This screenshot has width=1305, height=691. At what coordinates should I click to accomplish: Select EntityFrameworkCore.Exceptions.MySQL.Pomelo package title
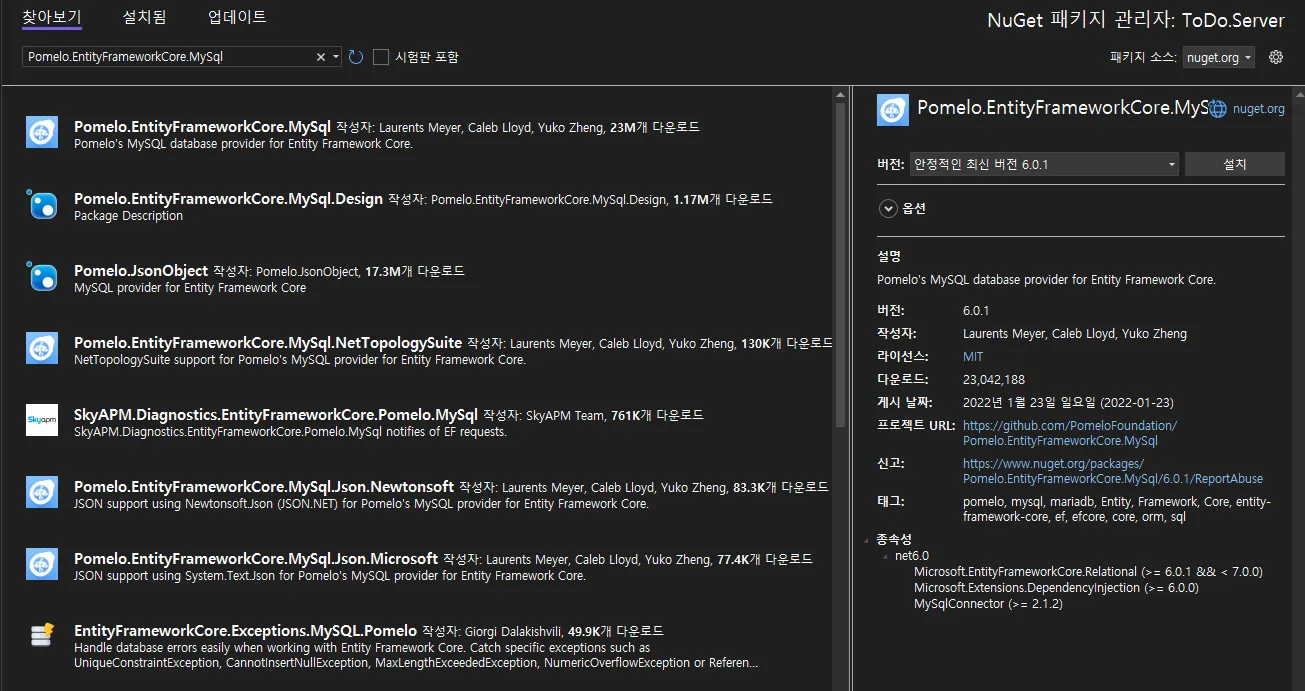[x=245, y=631]
